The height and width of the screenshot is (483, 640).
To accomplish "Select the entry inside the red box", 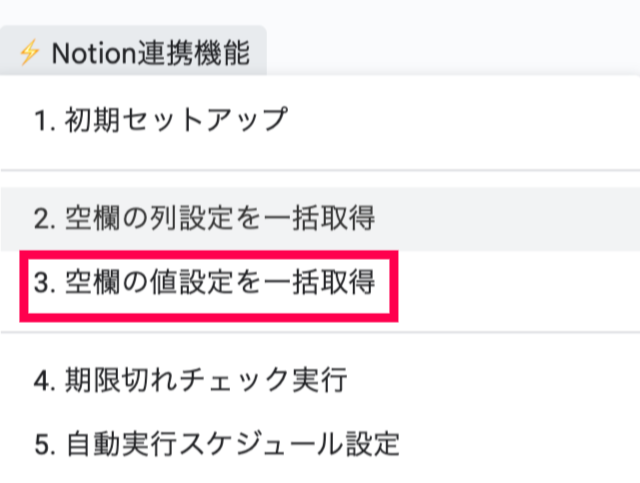I will point(204,283).
